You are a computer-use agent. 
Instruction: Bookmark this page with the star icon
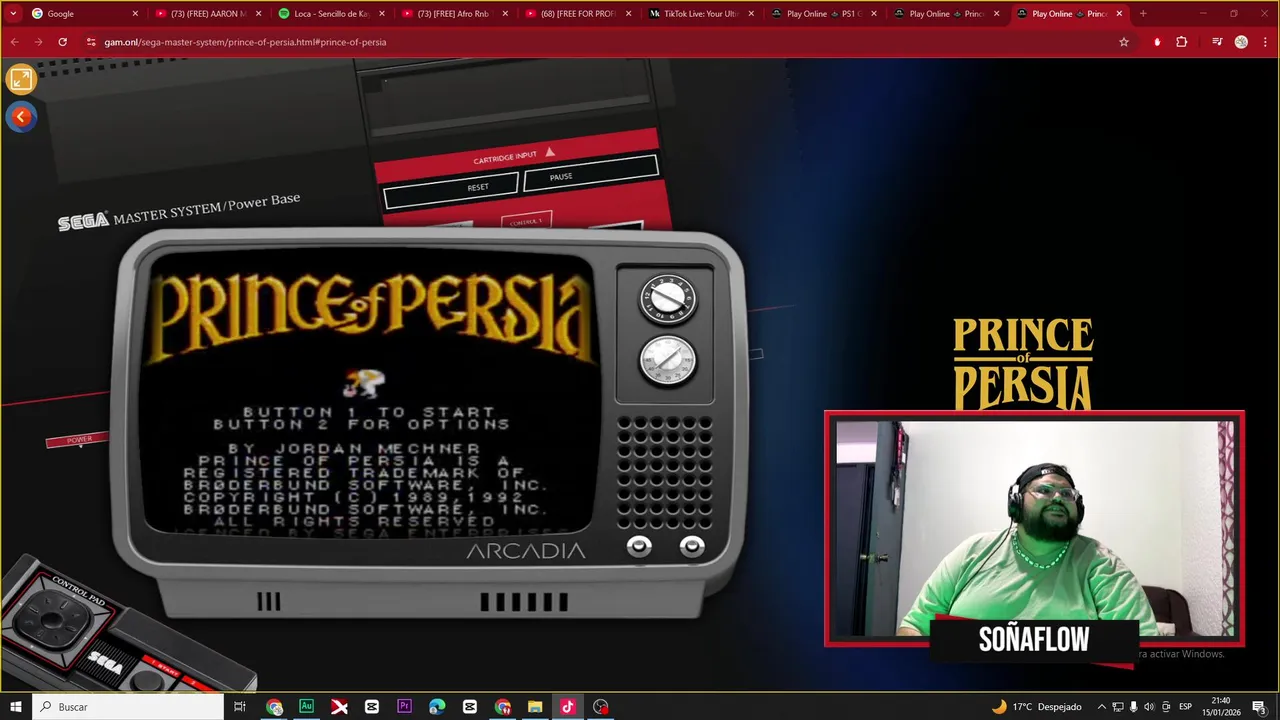[1124, 42]
